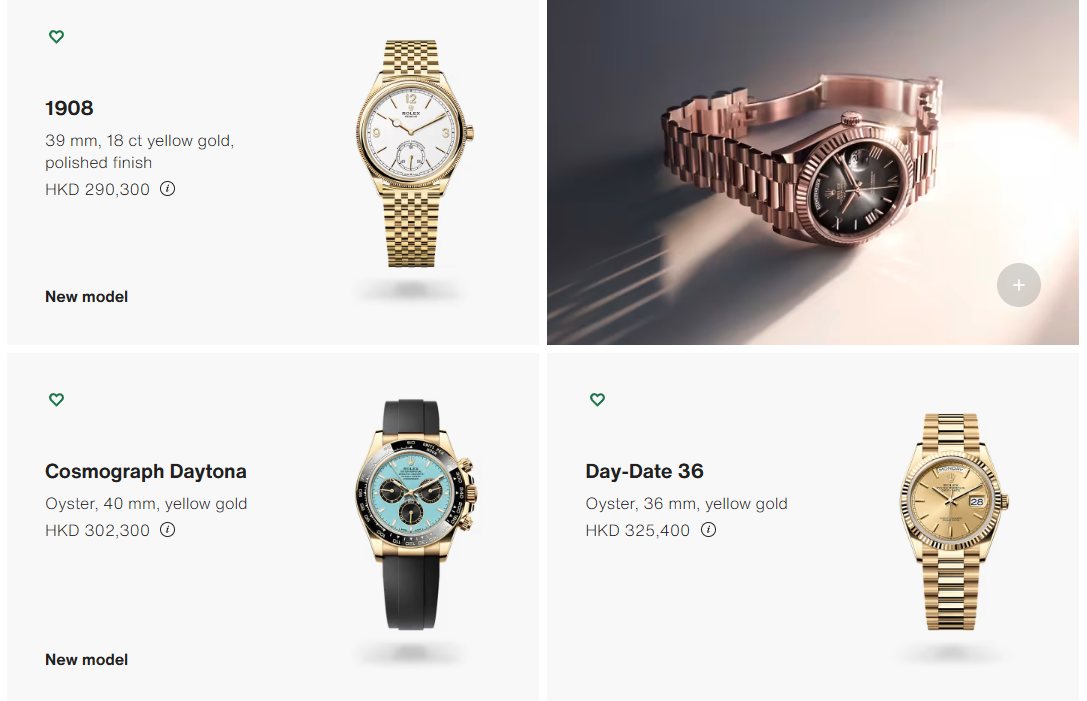Open Day-Date 36 product title
This screenshot has width=1087, height=701.
(x=644, y=471)
